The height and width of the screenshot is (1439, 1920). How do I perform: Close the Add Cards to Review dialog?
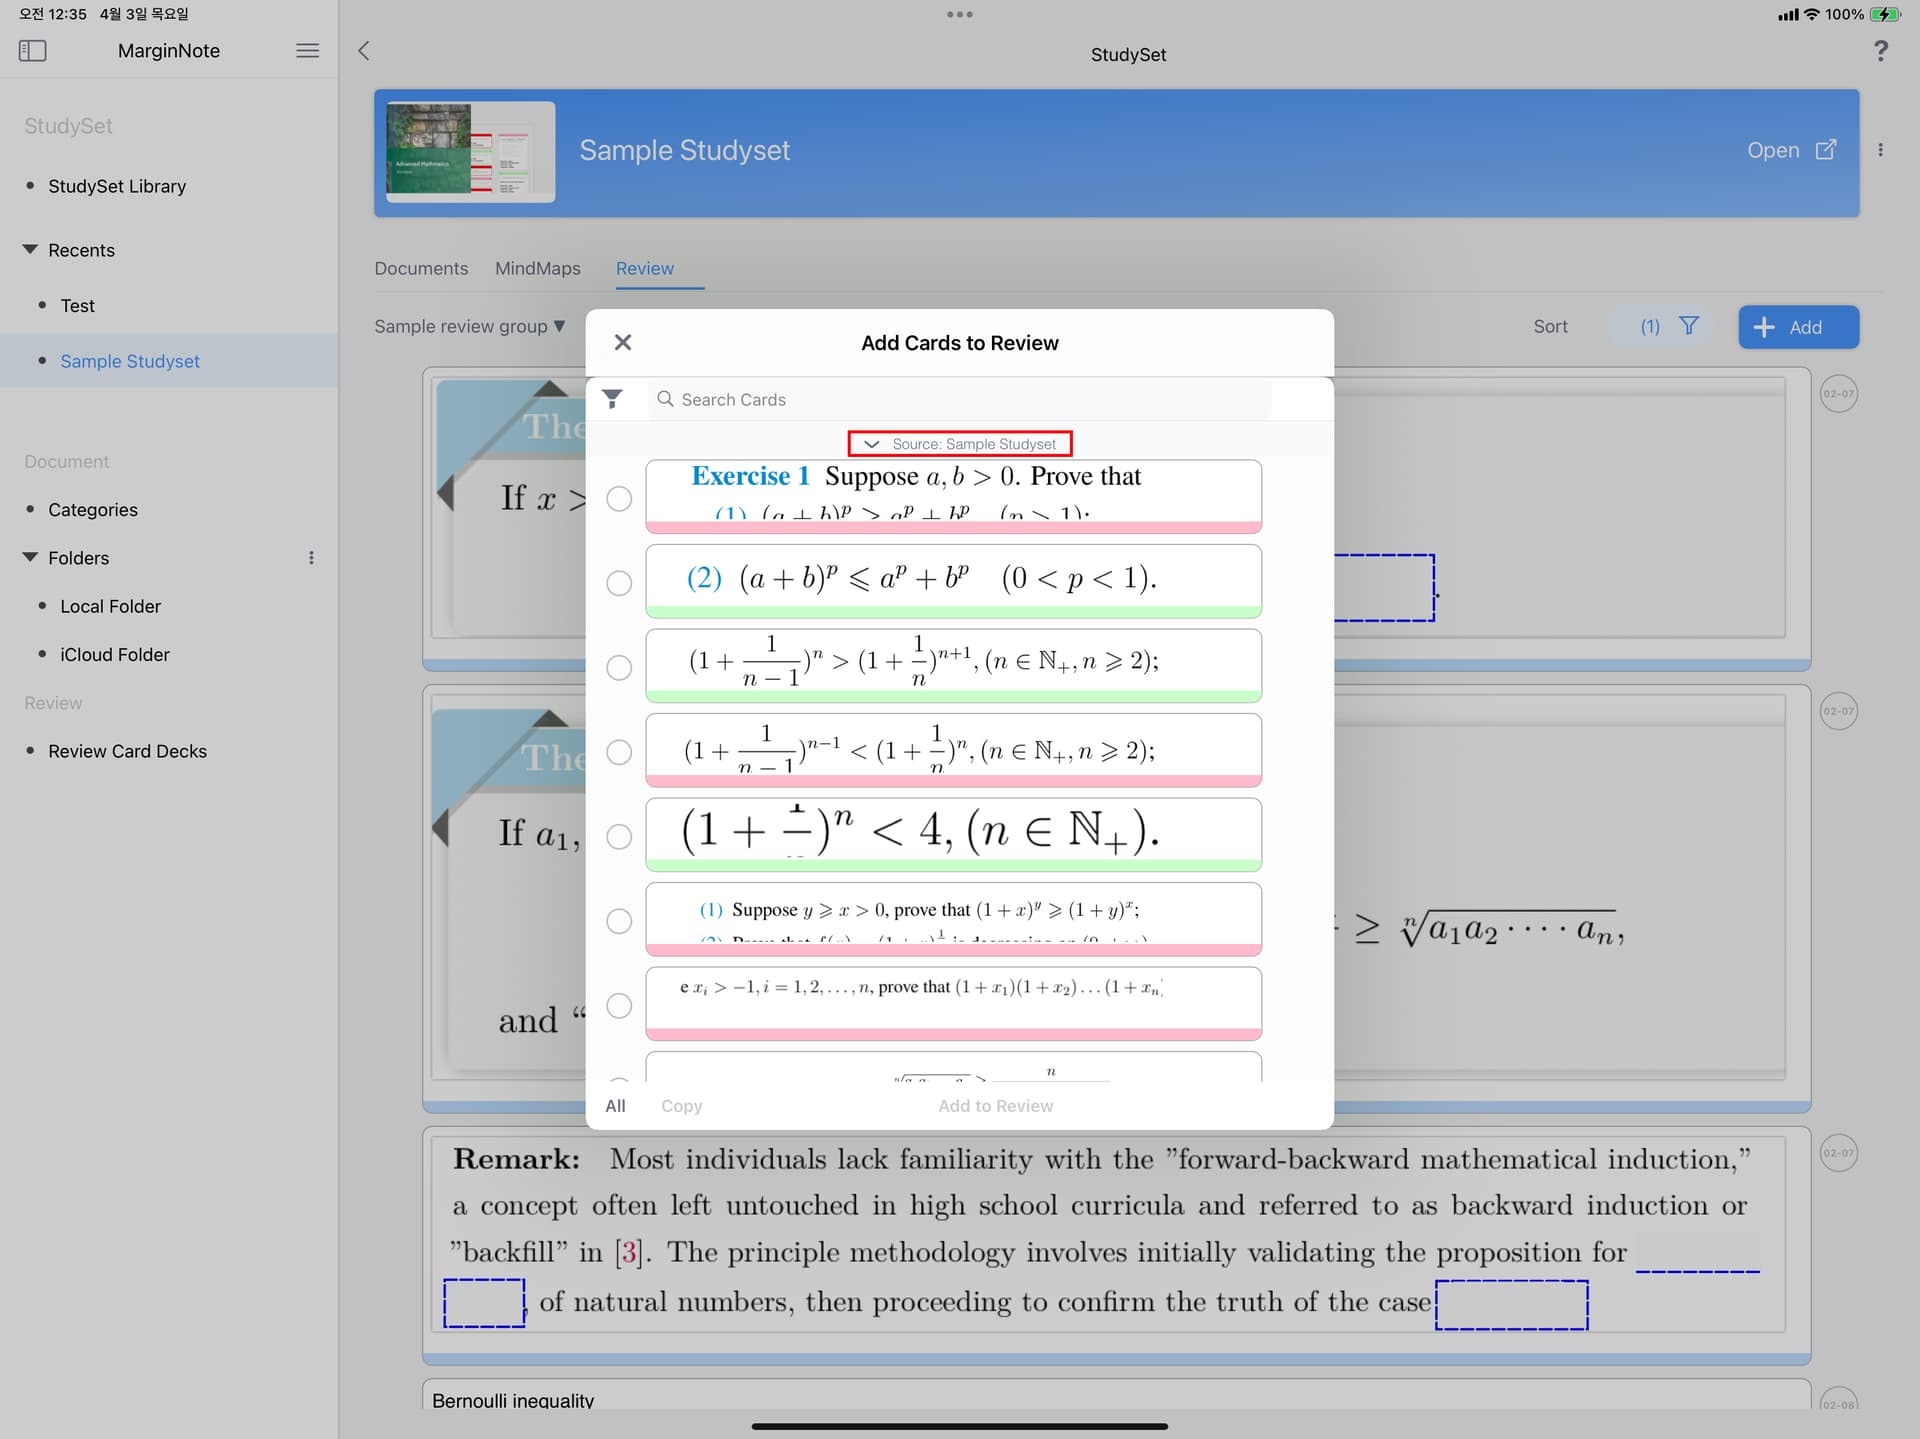[623, 343]
